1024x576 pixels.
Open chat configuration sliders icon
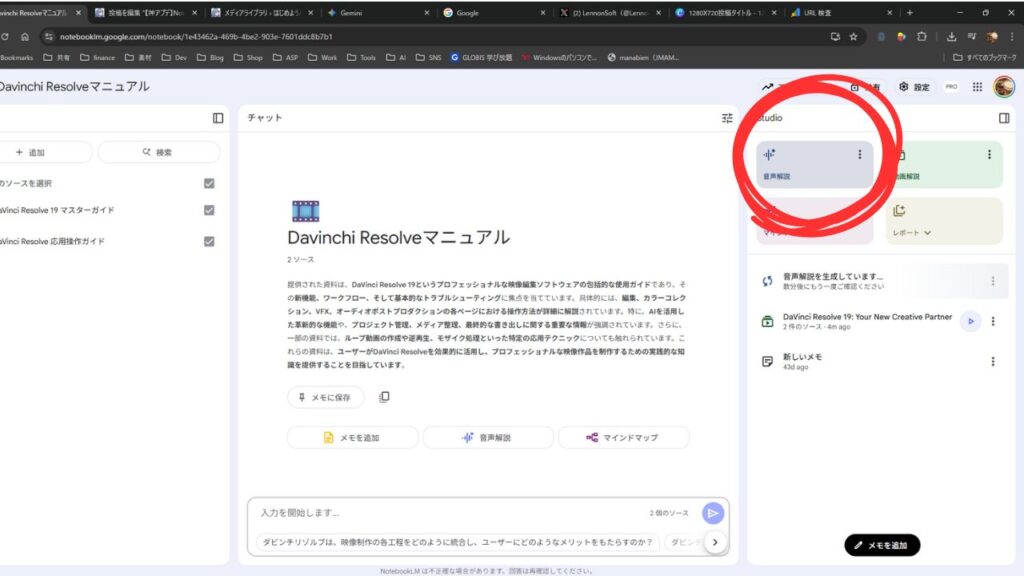(727, 118)
